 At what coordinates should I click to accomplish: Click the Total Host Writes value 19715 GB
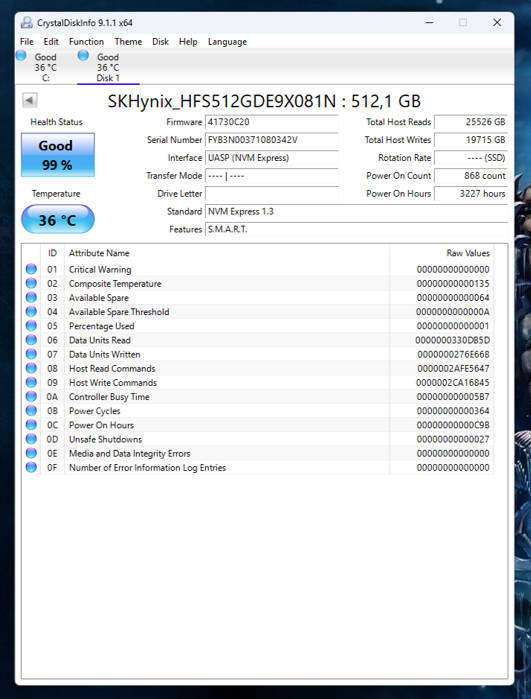coord(471,140)
